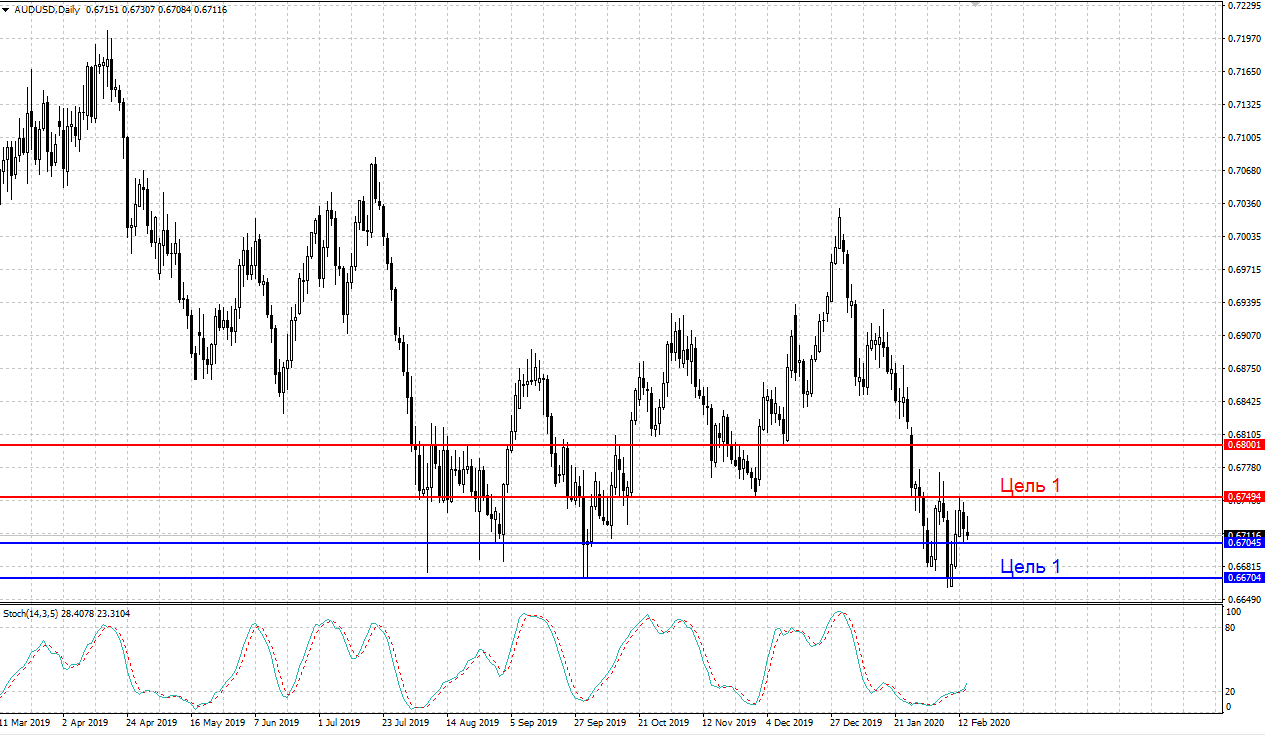The image size is (1265, 735).
Task: Click the 0.71650 price axis value
Action: click(x=1245, y=72)
